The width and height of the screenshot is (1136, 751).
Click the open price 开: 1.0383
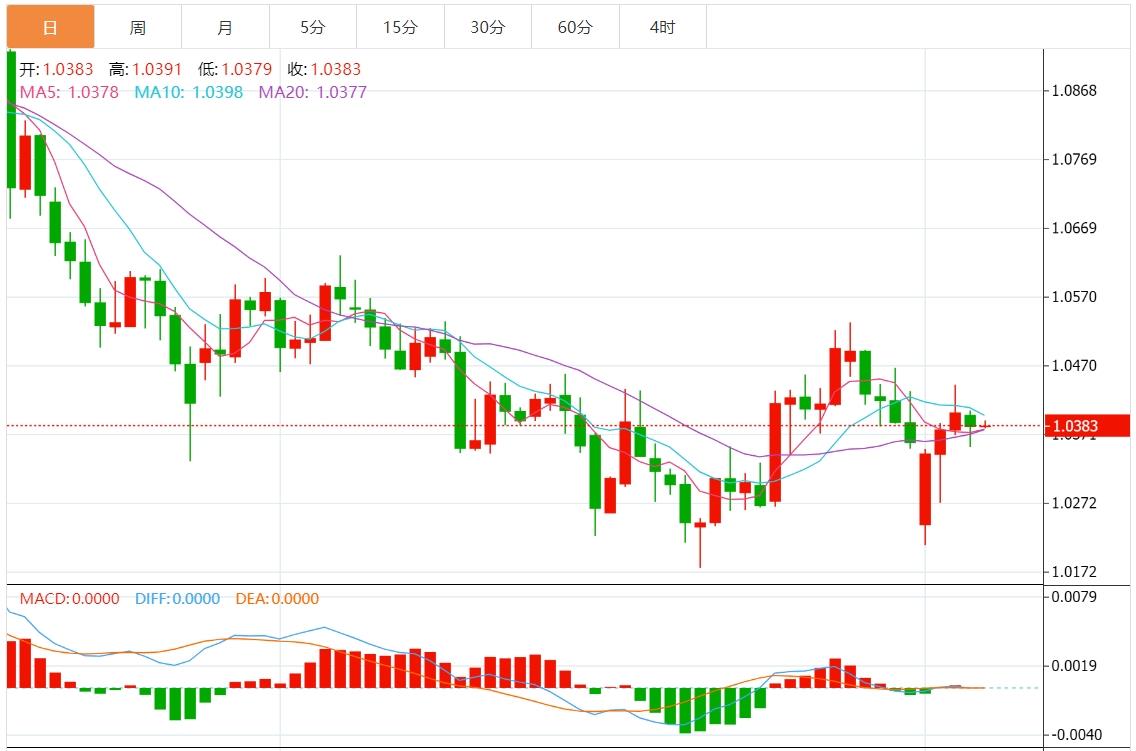click(57, 69)
